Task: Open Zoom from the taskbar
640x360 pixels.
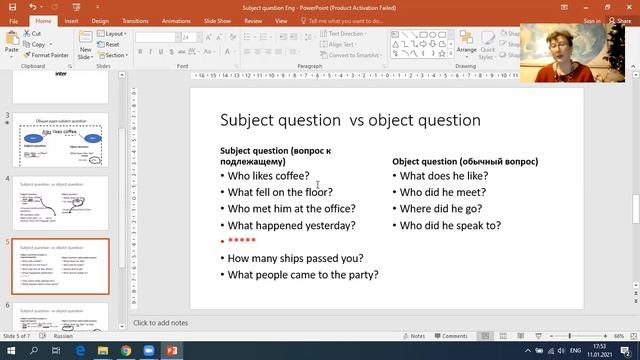Action: (x=149, y=351)
